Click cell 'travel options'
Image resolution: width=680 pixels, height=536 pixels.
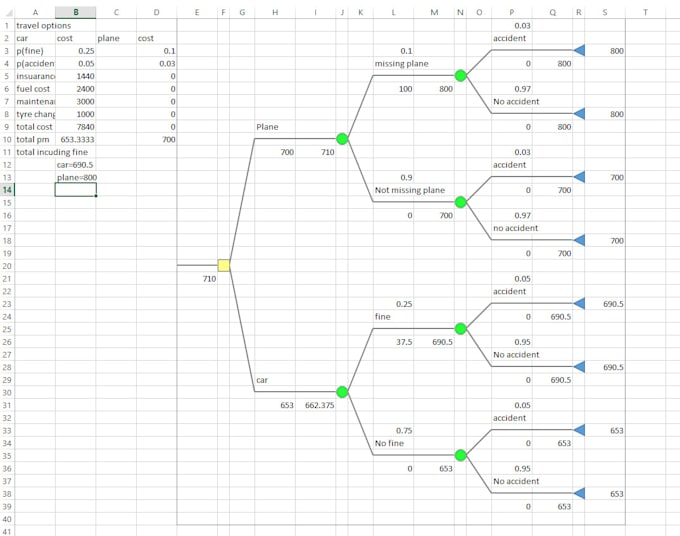pyautogui.click(x=43, y=26)
